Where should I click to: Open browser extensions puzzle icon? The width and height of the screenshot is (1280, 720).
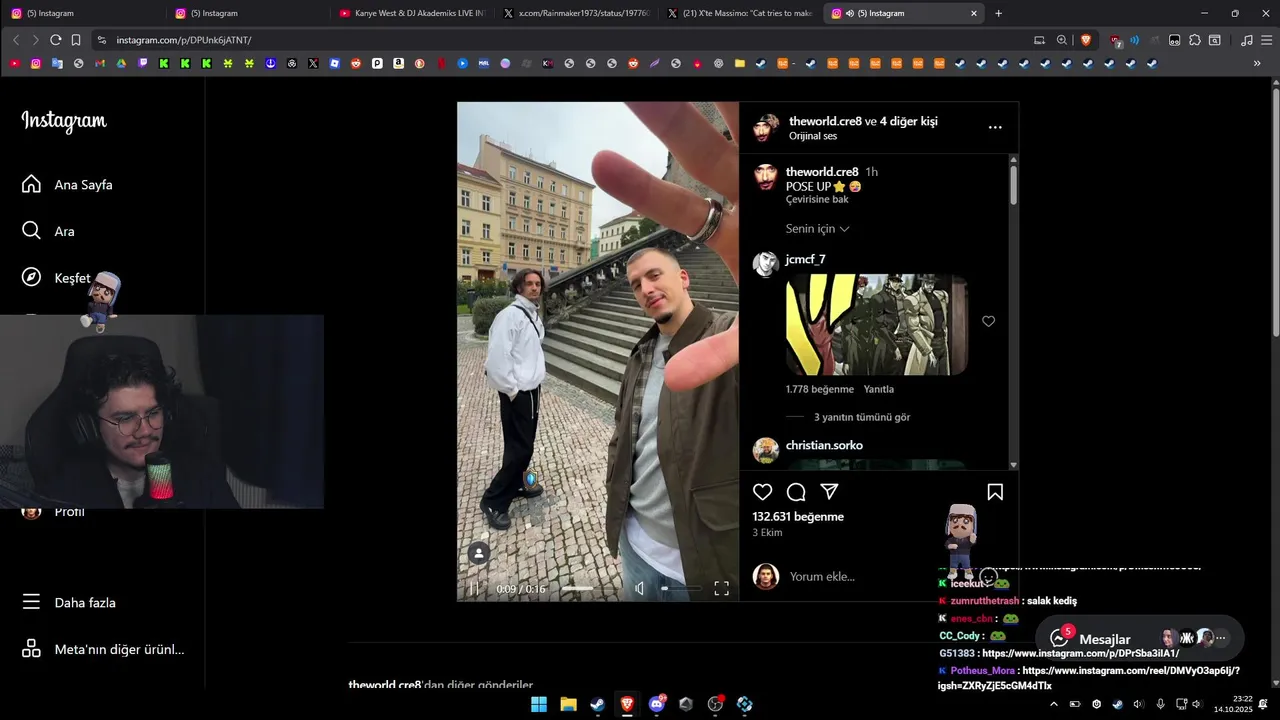click(x=1194, y=40)
